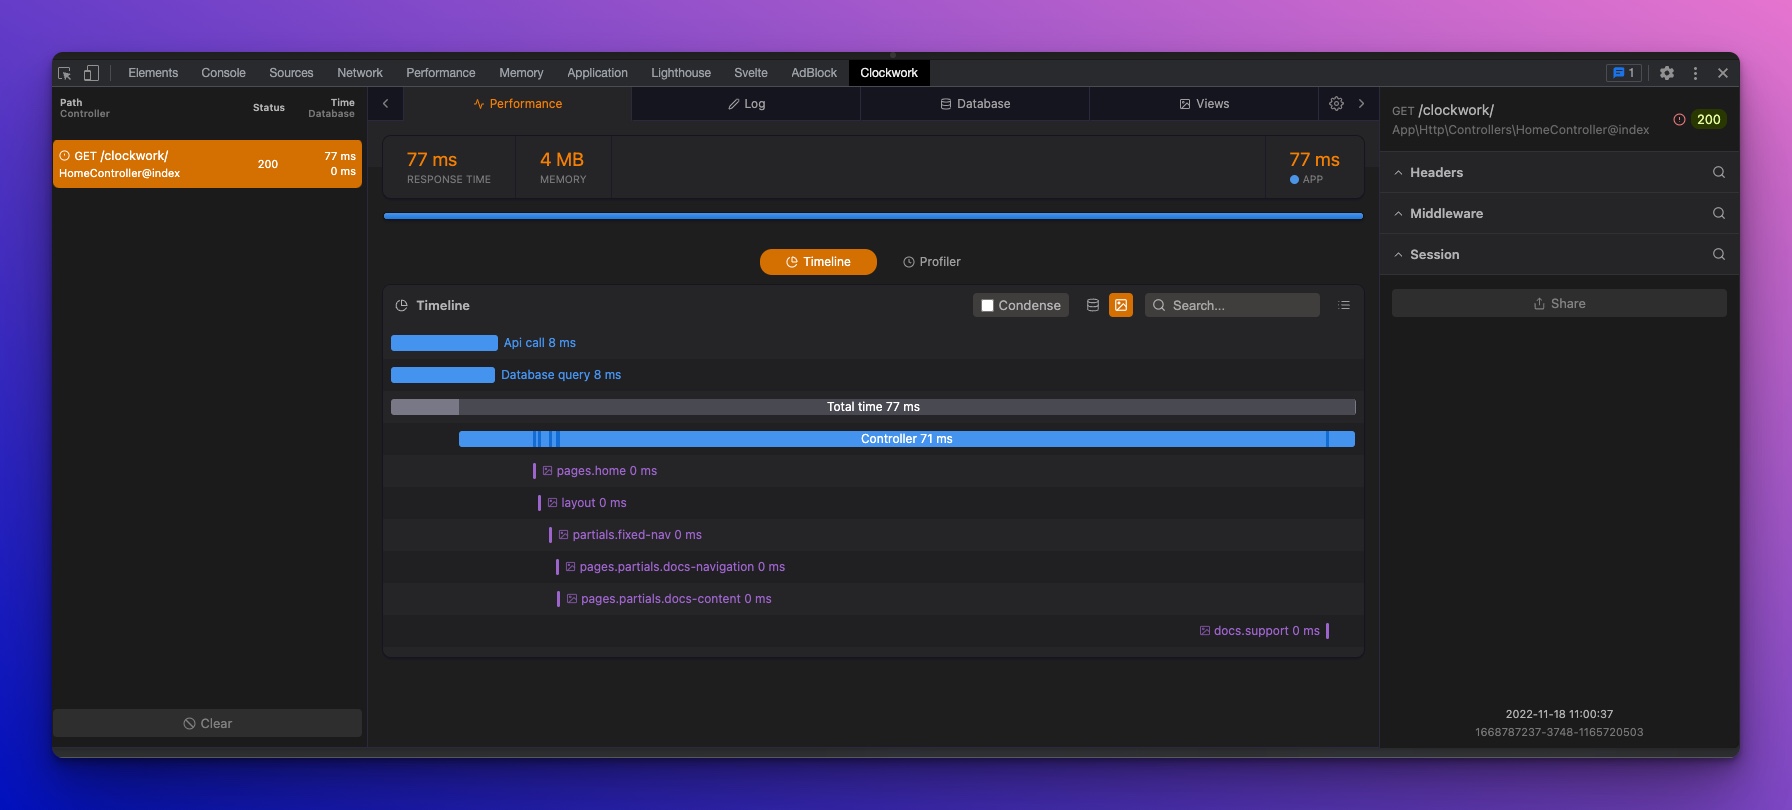Viewport: 1792px width, 810px height.
Task: Search within the Headers section
Action: pyautogui.click(x=1719, y=172)
